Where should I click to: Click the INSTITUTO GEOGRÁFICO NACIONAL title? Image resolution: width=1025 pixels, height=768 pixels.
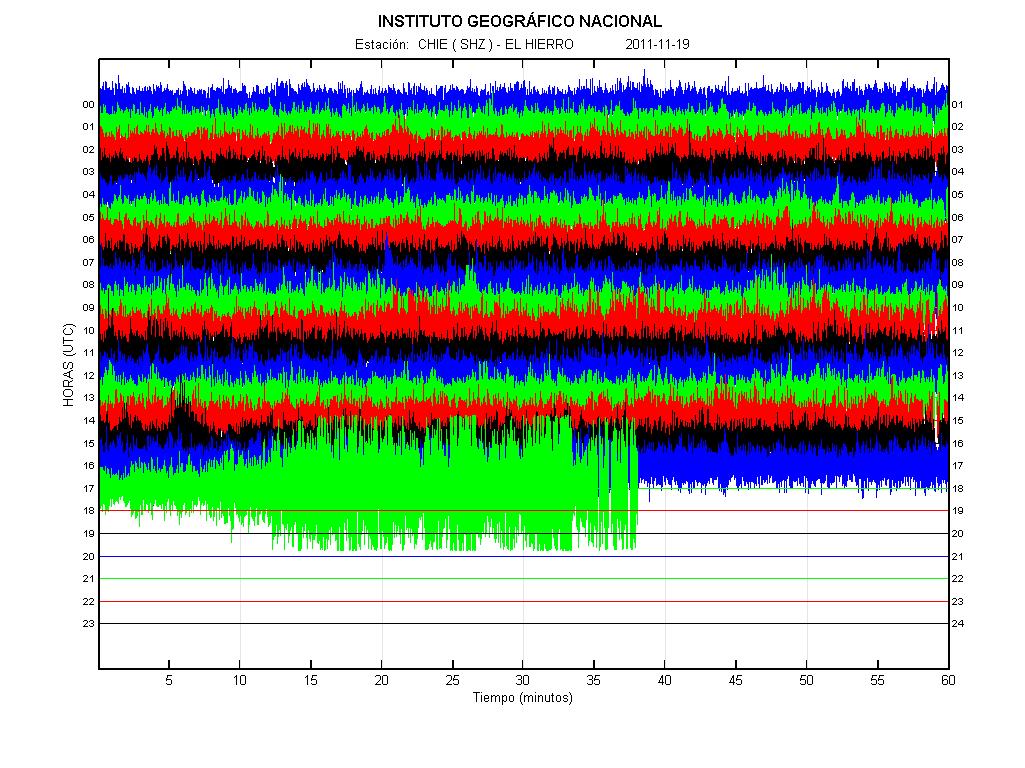pos(520,22)
